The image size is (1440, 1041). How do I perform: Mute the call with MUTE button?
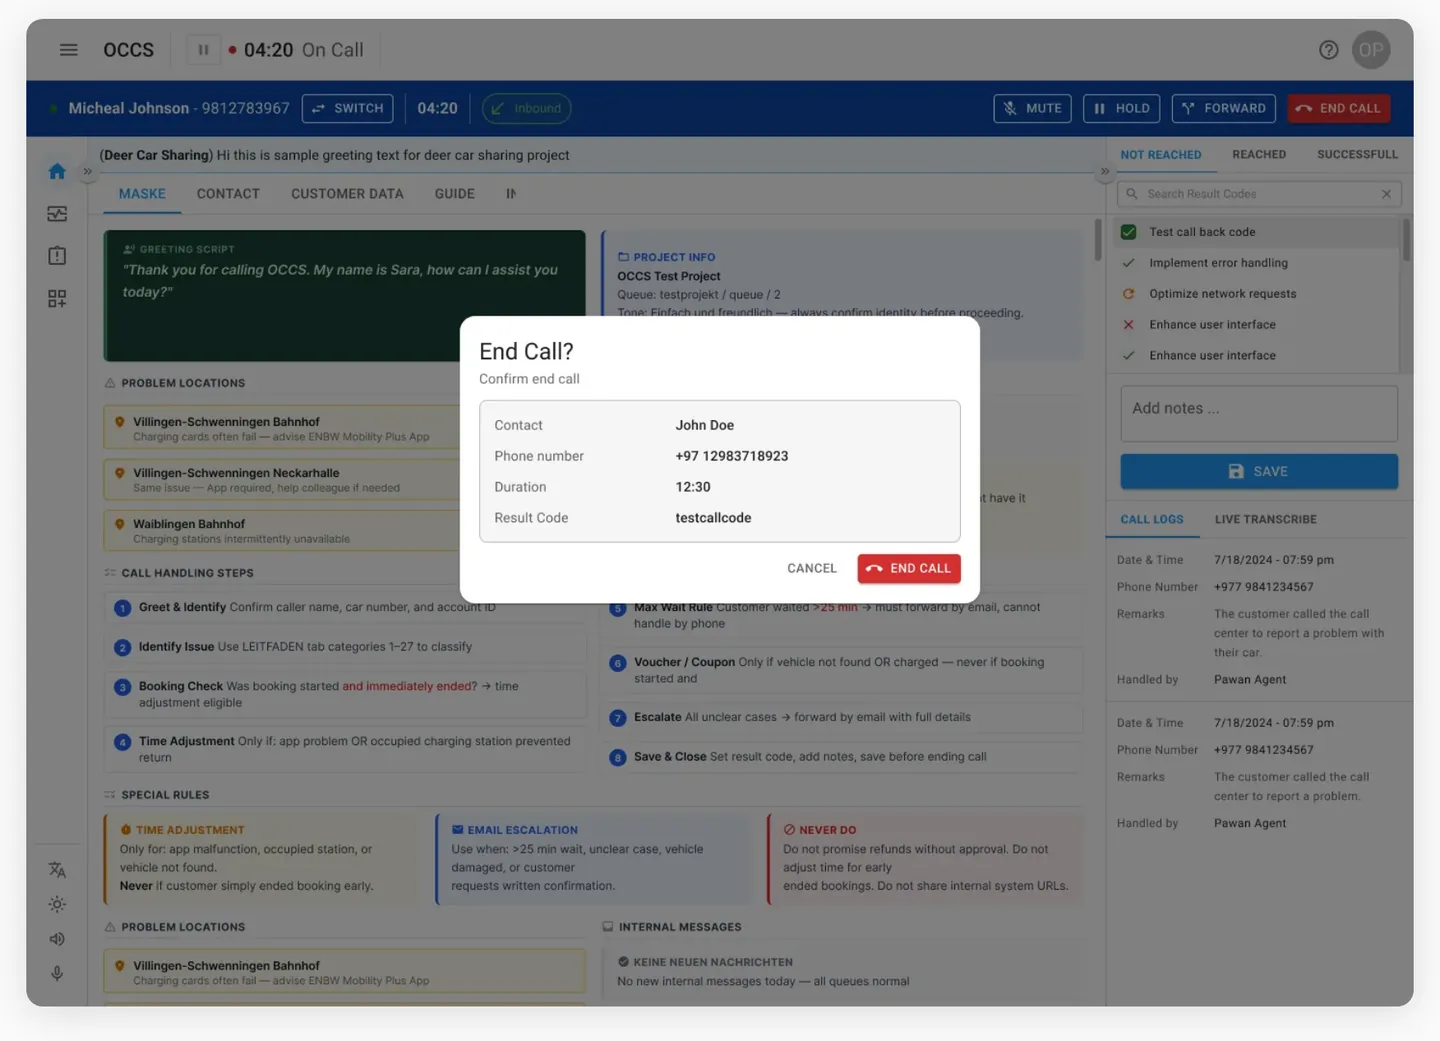click(x=1032, y=109)
